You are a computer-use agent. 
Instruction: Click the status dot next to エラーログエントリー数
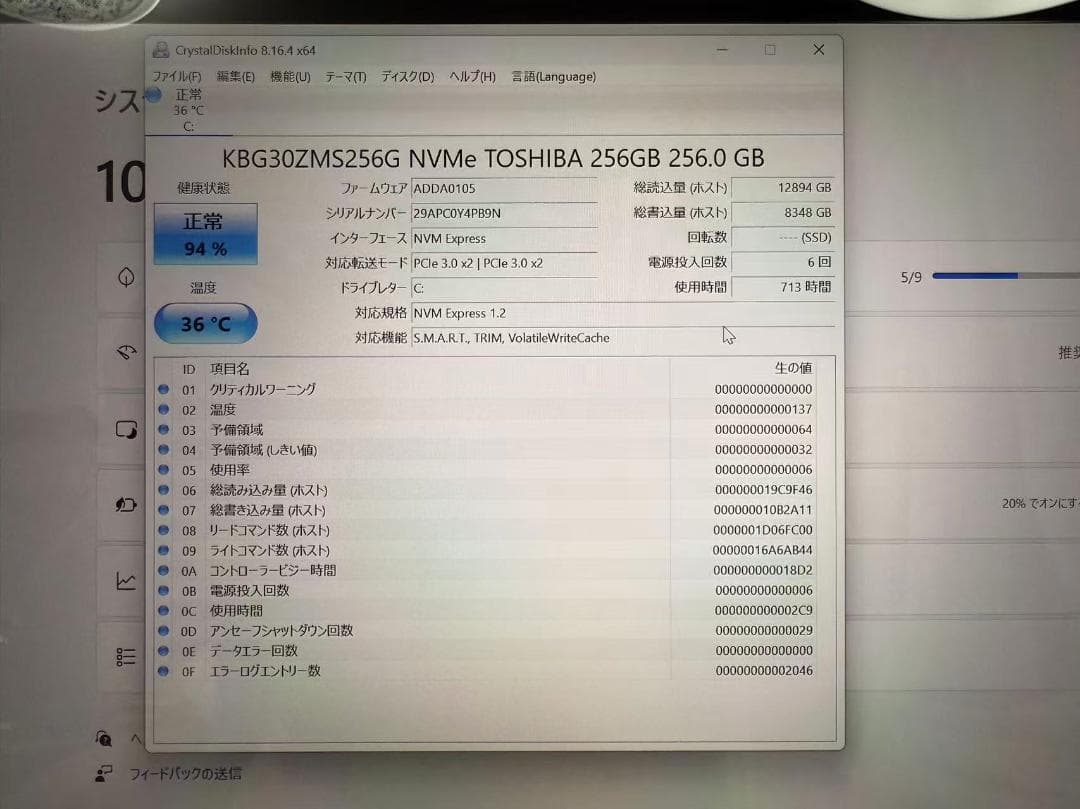[163, 671]
